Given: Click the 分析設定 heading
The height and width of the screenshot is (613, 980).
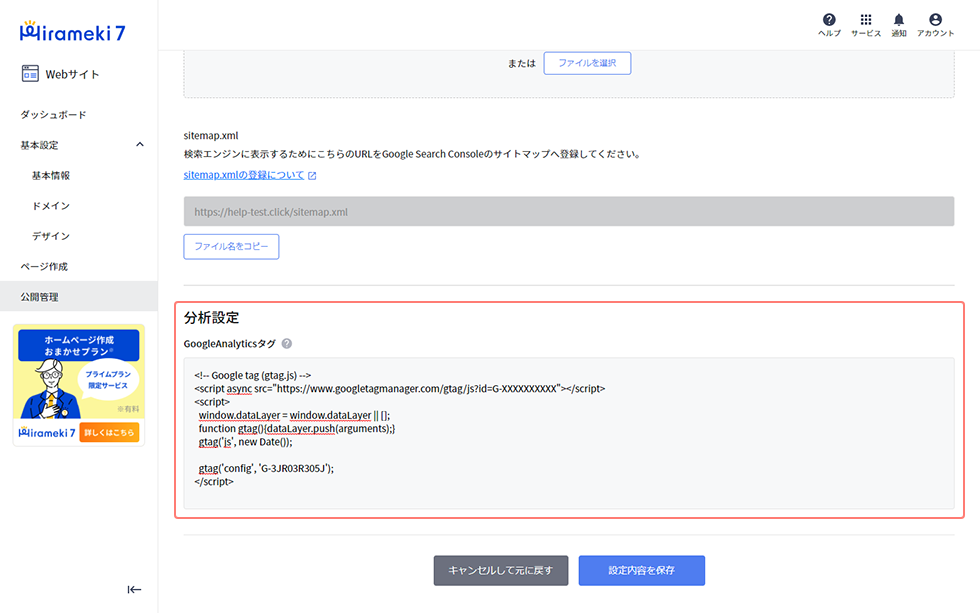Looking at the screenshot, I should click(211, 317).
